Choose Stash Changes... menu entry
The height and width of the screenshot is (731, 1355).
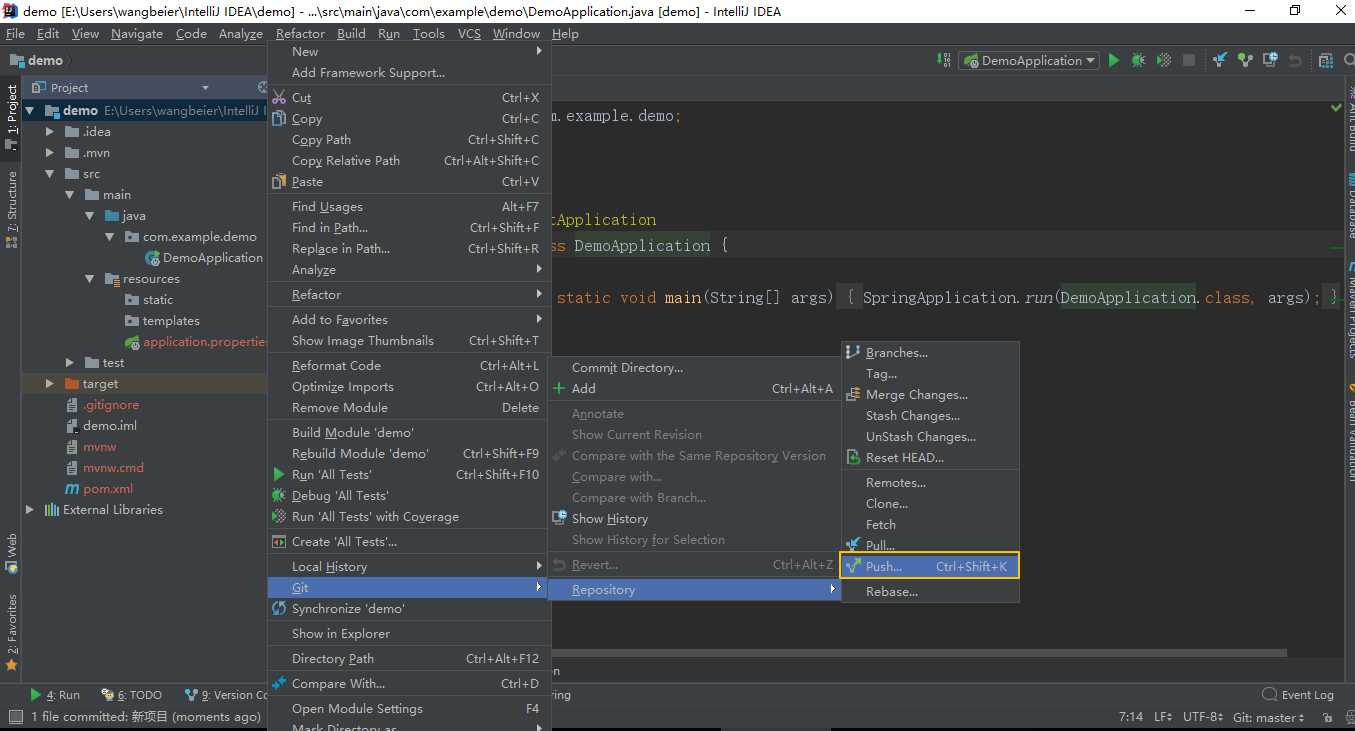930,415
